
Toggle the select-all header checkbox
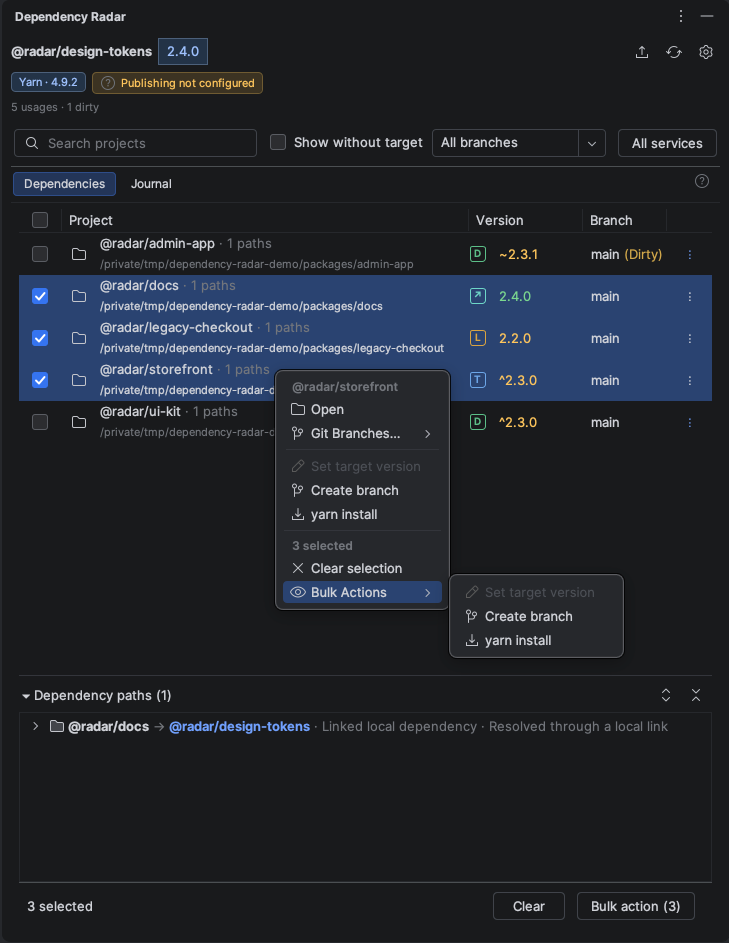click(x=40, y=220)
